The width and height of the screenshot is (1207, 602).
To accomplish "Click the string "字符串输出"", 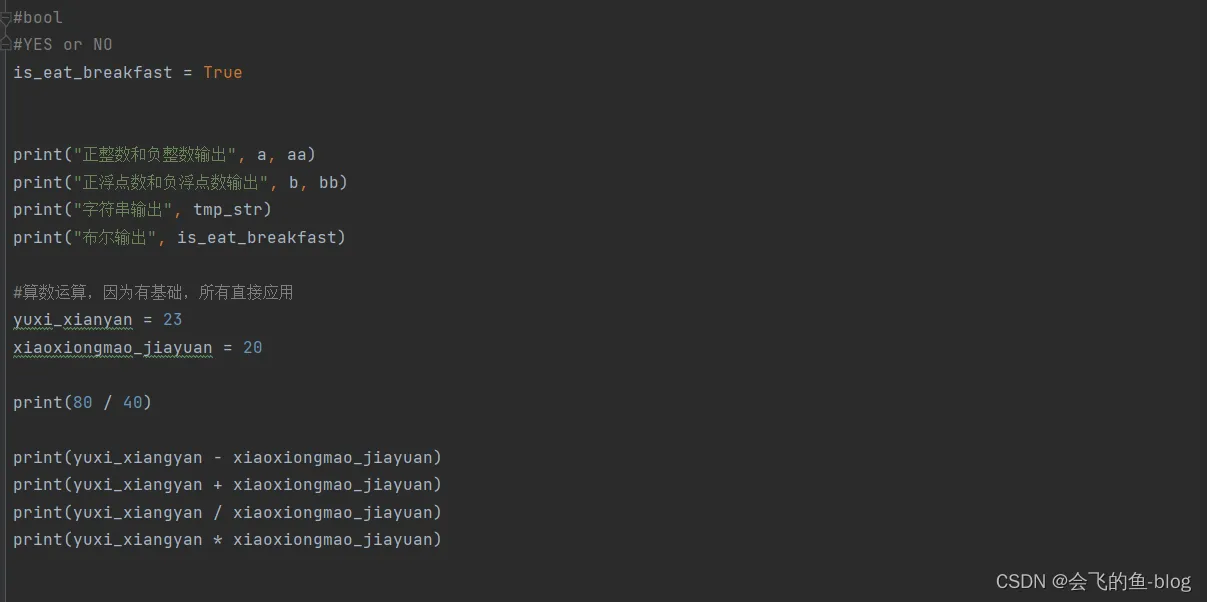I will pos(125,210).
